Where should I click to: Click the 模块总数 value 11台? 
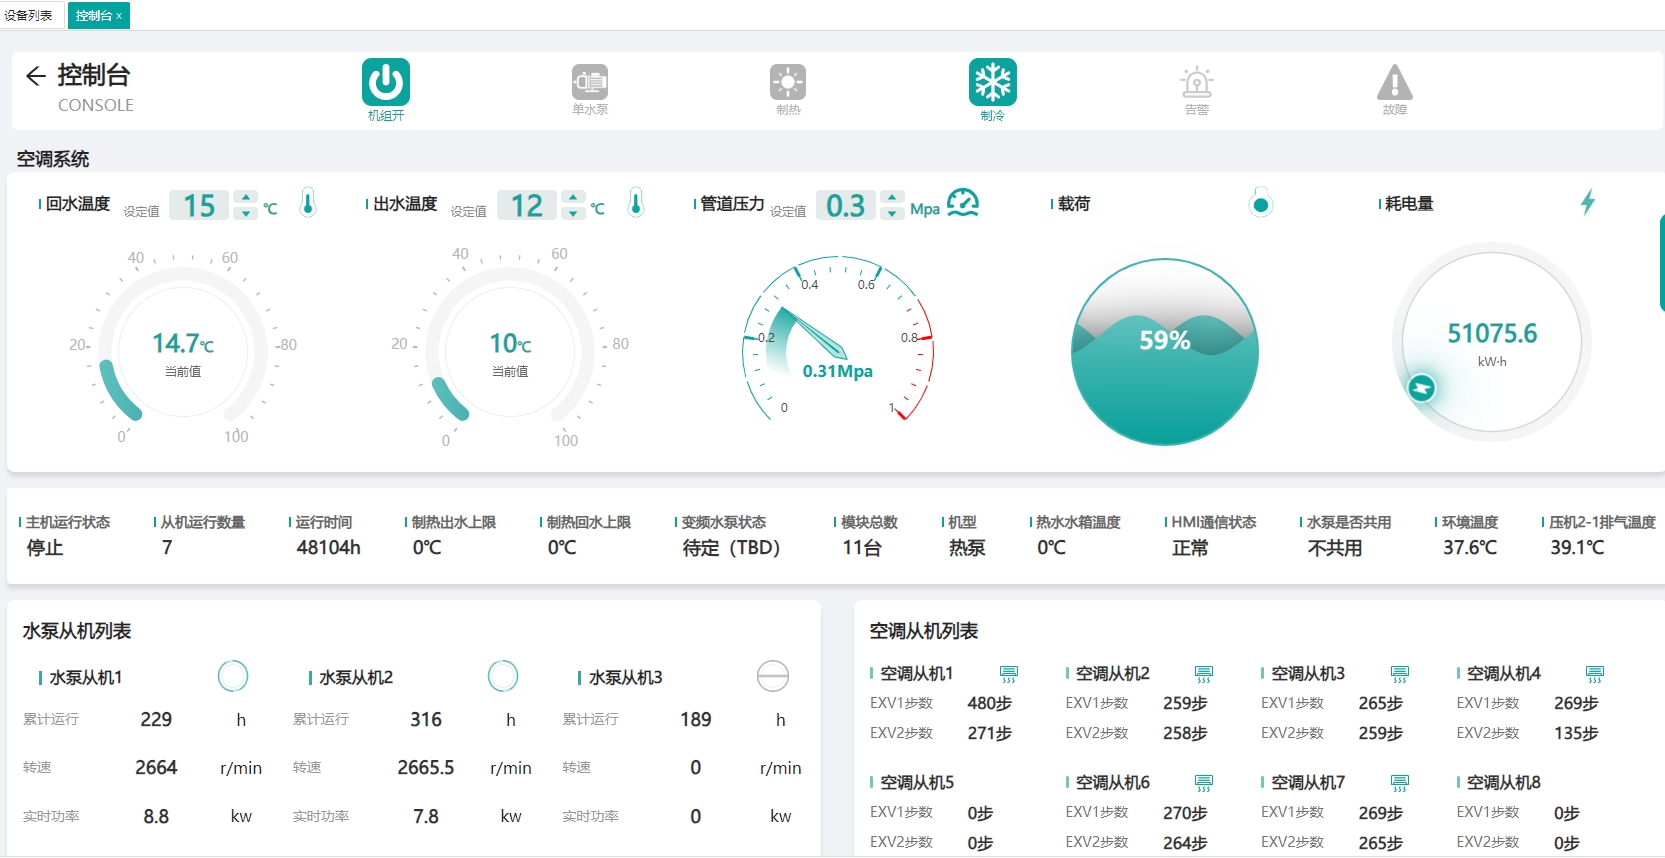(x=862, y=548)
